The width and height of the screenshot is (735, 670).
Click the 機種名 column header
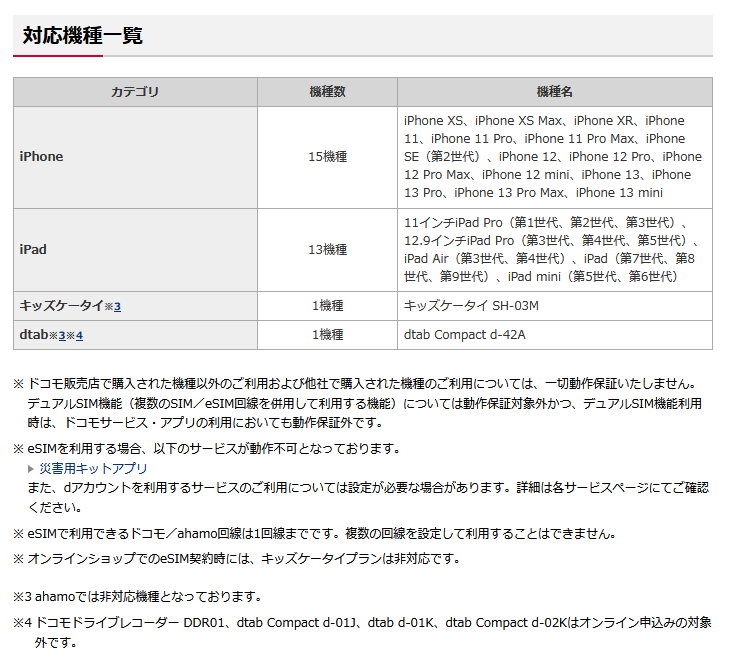pos(555,92)
